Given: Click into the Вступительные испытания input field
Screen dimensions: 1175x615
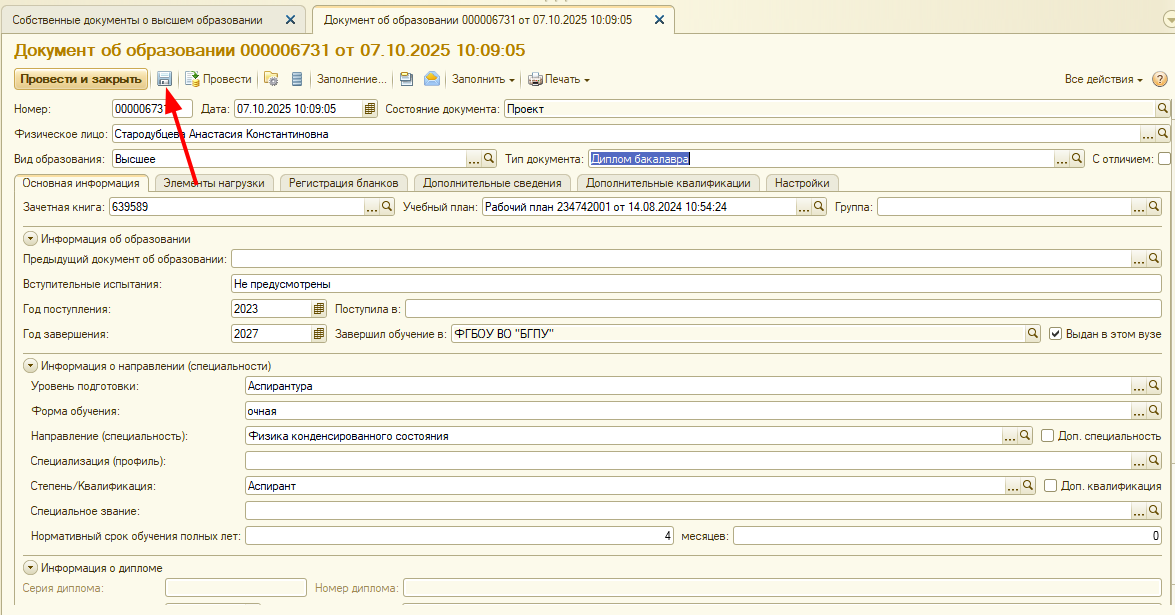Looking at the screenshot, I should point(695,284).
